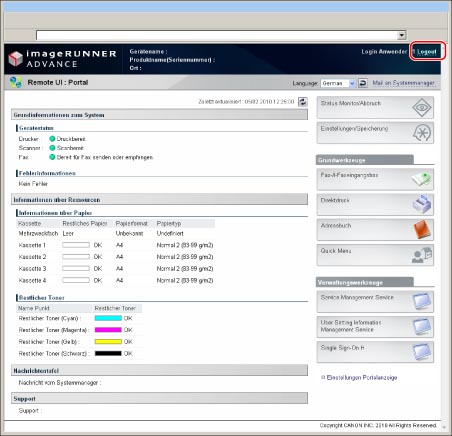Open the Fax/I-Fax inbox icon

click(421, 179)
